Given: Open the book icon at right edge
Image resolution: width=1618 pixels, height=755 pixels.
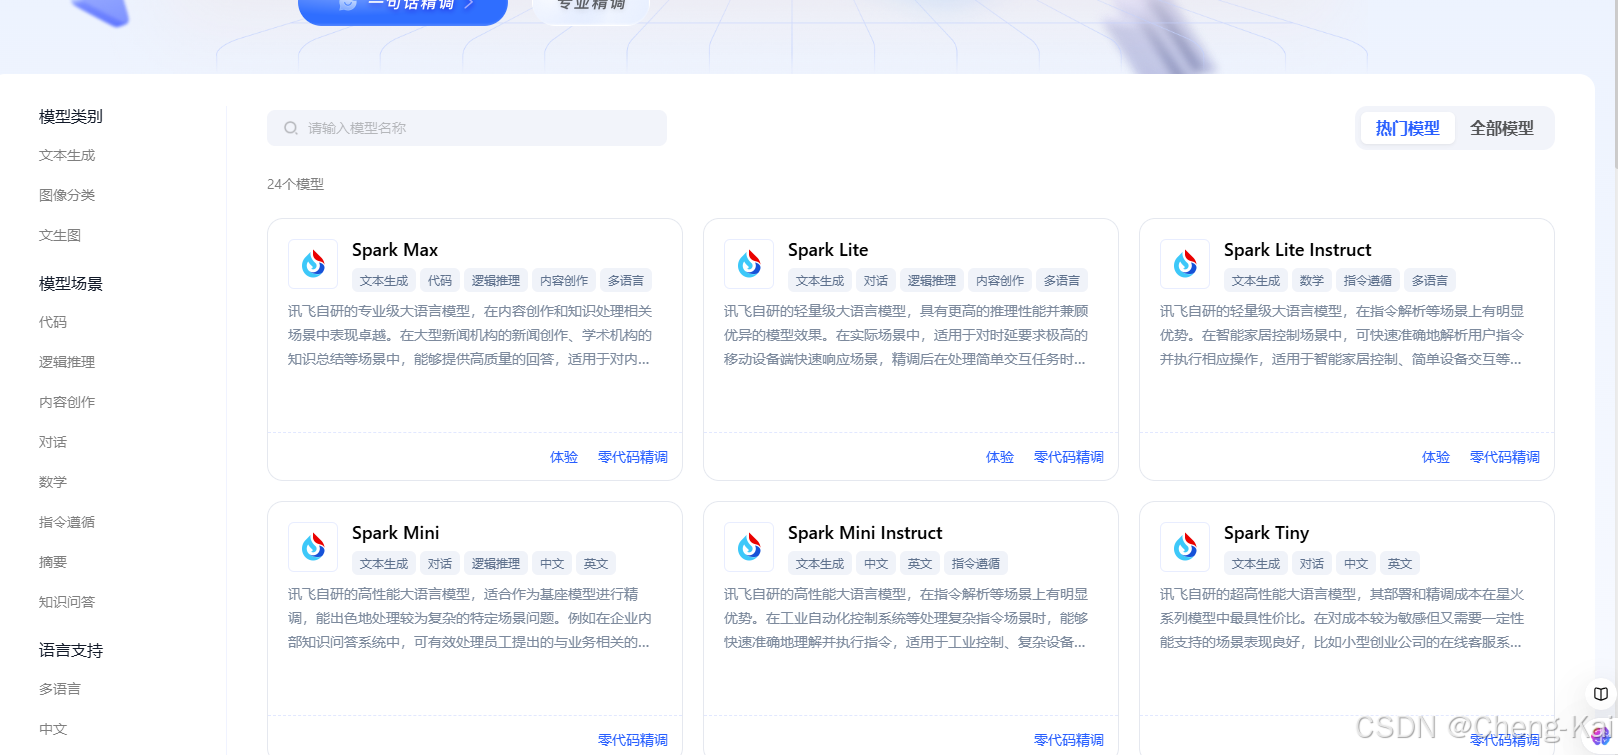Looking at the screenshot, I should pos(1600,693).
